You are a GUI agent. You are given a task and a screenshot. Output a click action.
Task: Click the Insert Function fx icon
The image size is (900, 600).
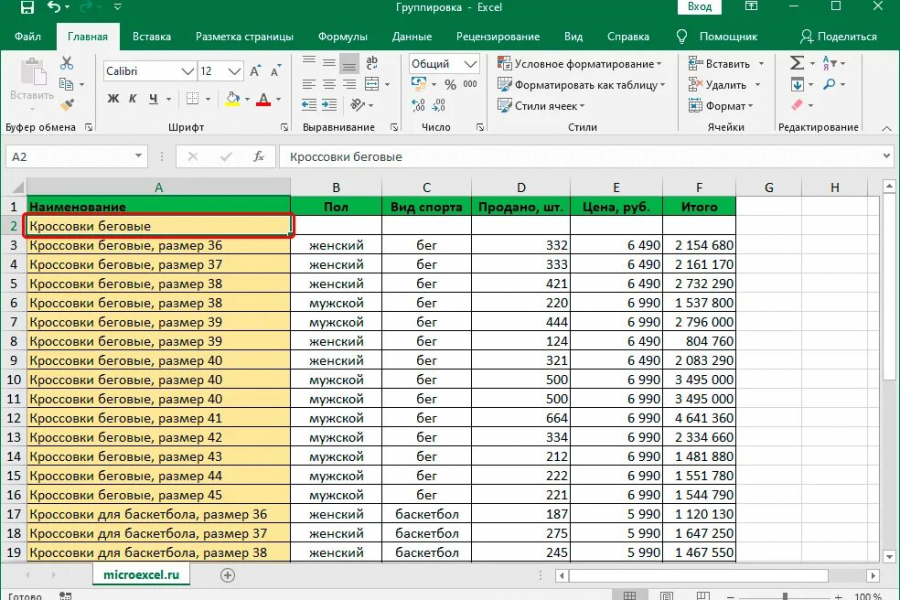(x=258, y=157)
